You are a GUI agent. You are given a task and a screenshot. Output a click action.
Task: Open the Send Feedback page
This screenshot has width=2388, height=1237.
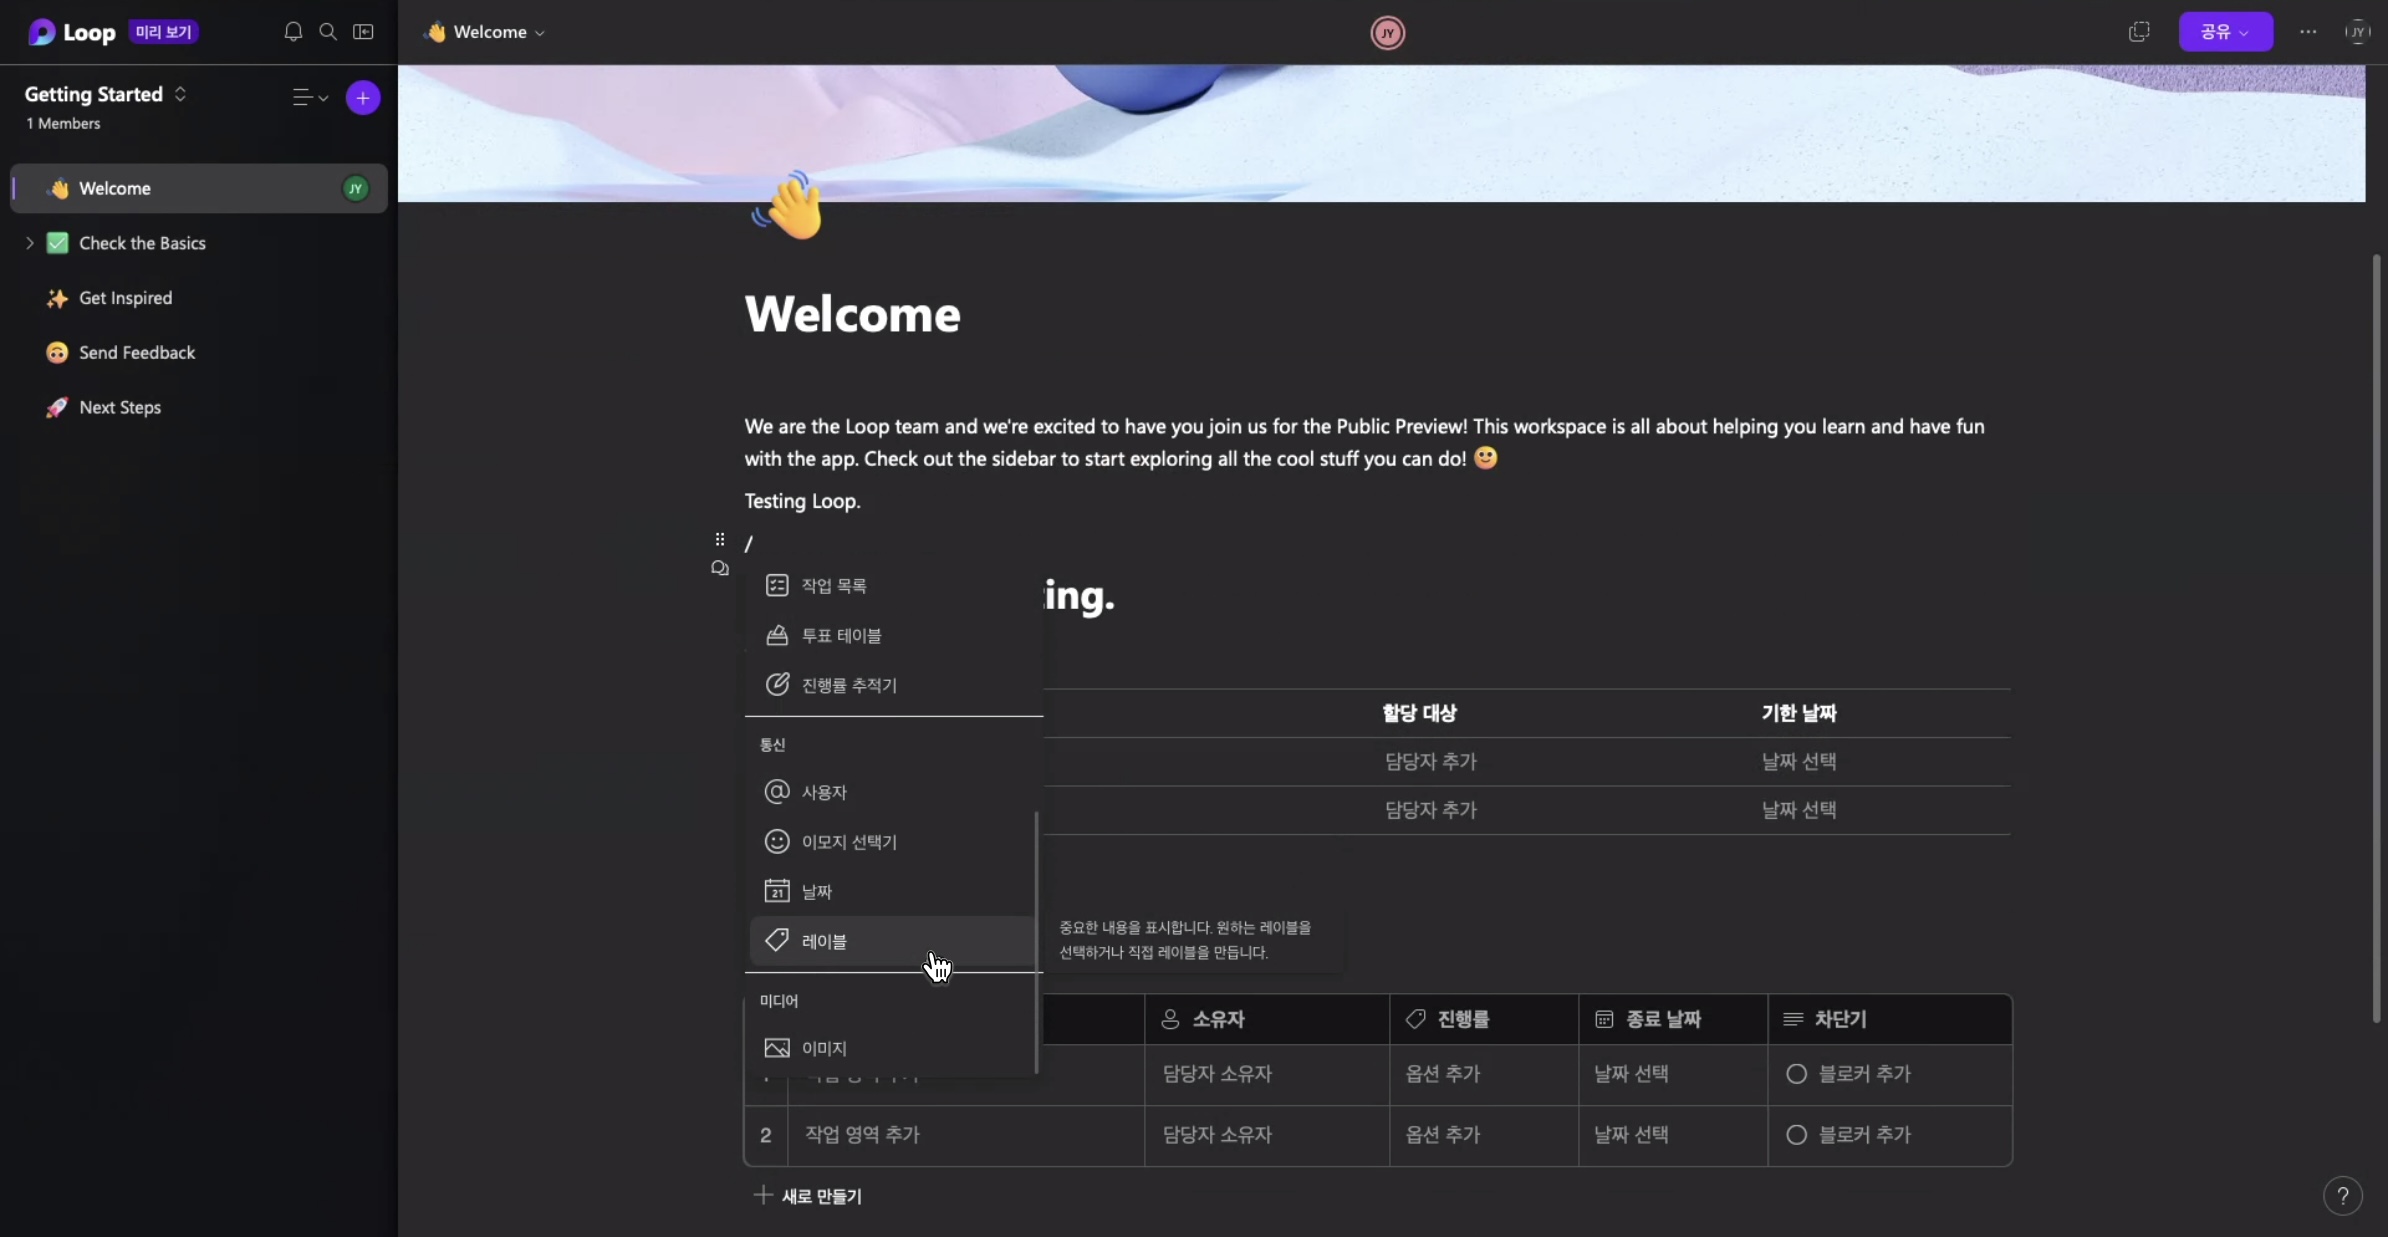pyautogui.click(x=137, y=353)
